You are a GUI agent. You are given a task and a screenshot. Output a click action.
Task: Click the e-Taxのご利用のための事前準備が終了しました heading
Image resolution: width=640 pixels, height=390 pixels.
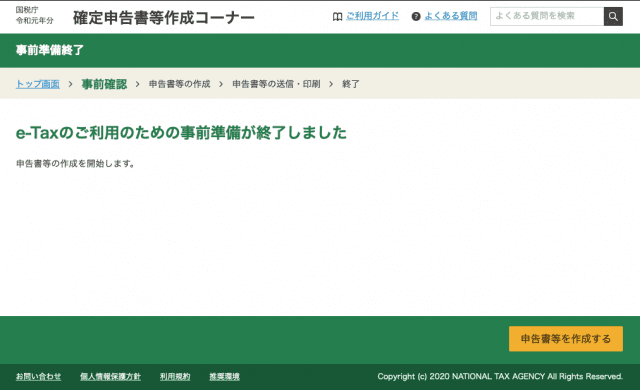coord(181,133)
